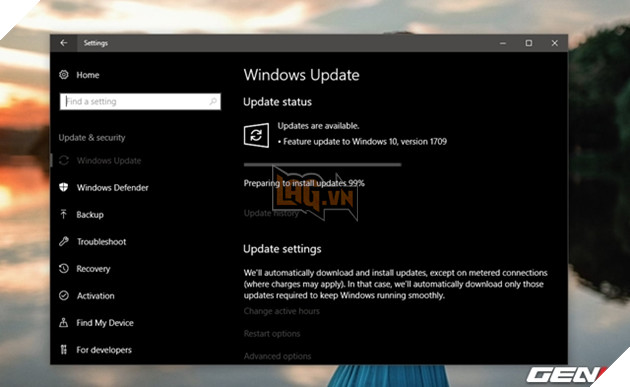Open the Windows Defender section
Image resolution: width=630 pixels, height=387 pixels.
coord(112,188)
